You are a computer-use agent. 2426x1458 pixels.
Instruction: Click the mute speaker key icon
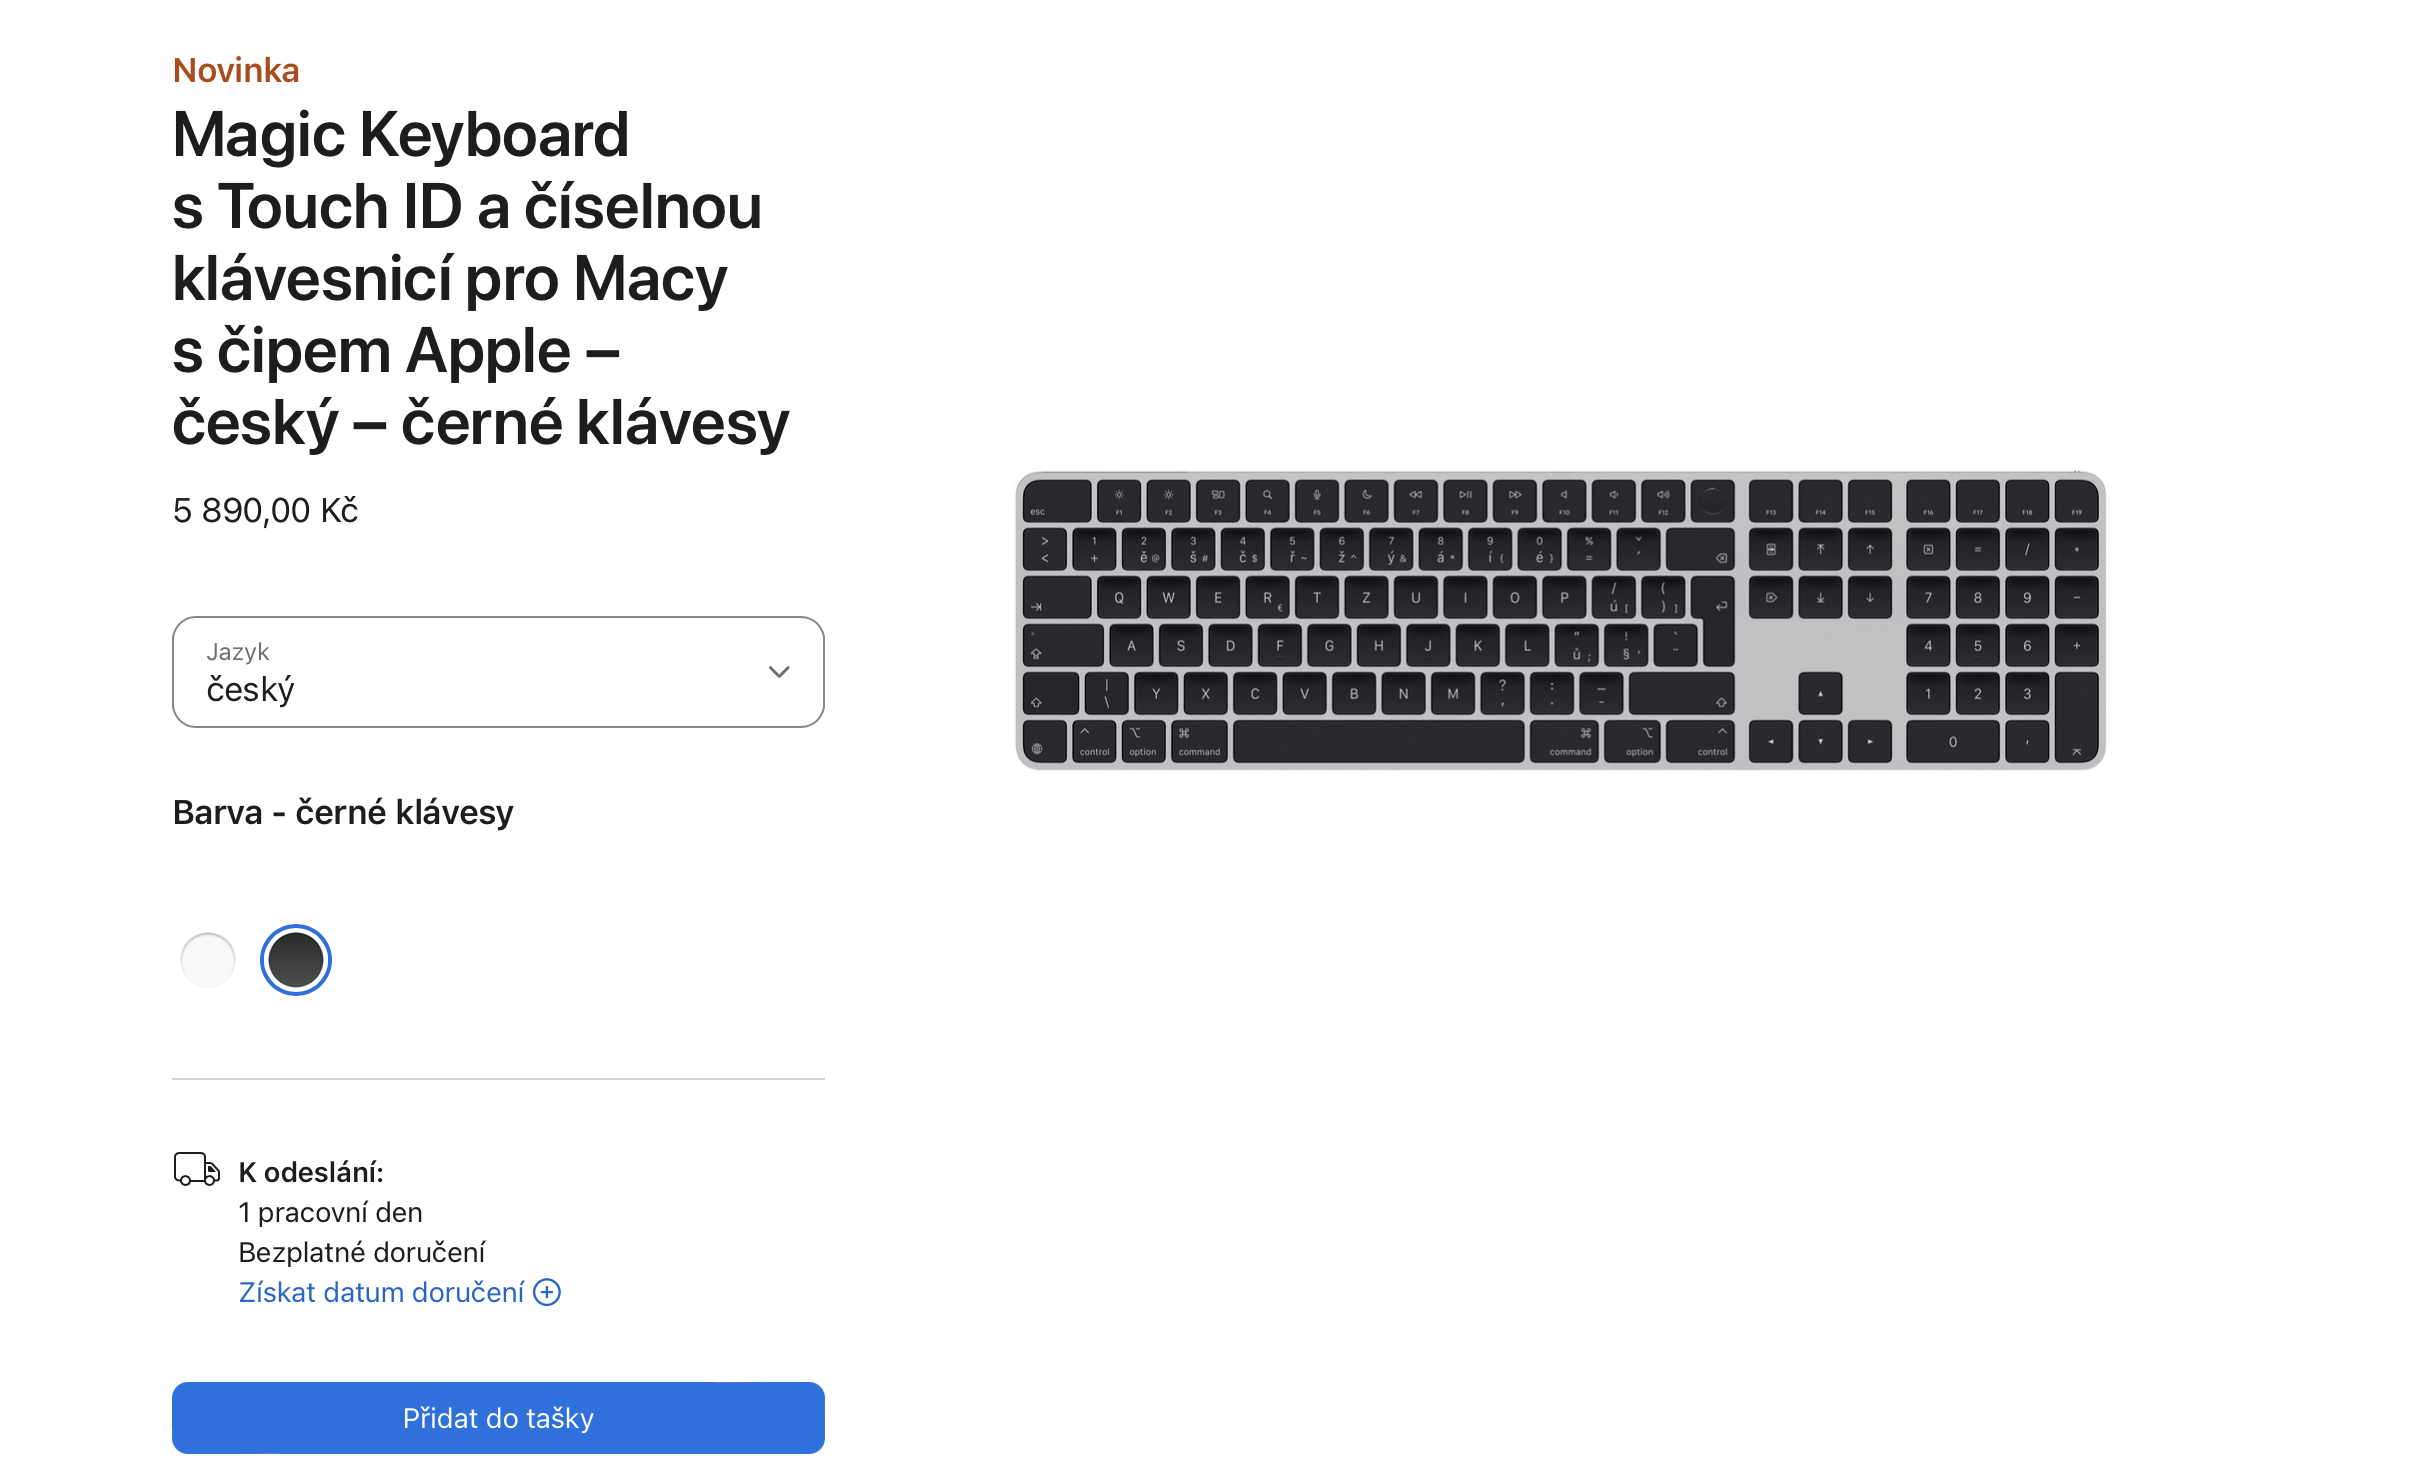tap(1564, 495)
